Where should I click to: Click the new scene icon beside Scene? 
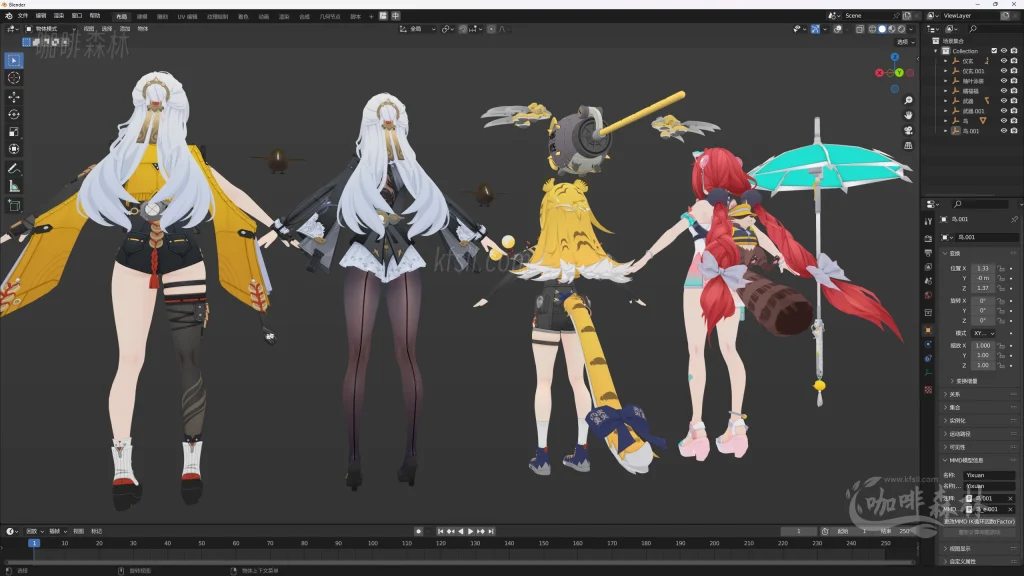coord(907,16)
